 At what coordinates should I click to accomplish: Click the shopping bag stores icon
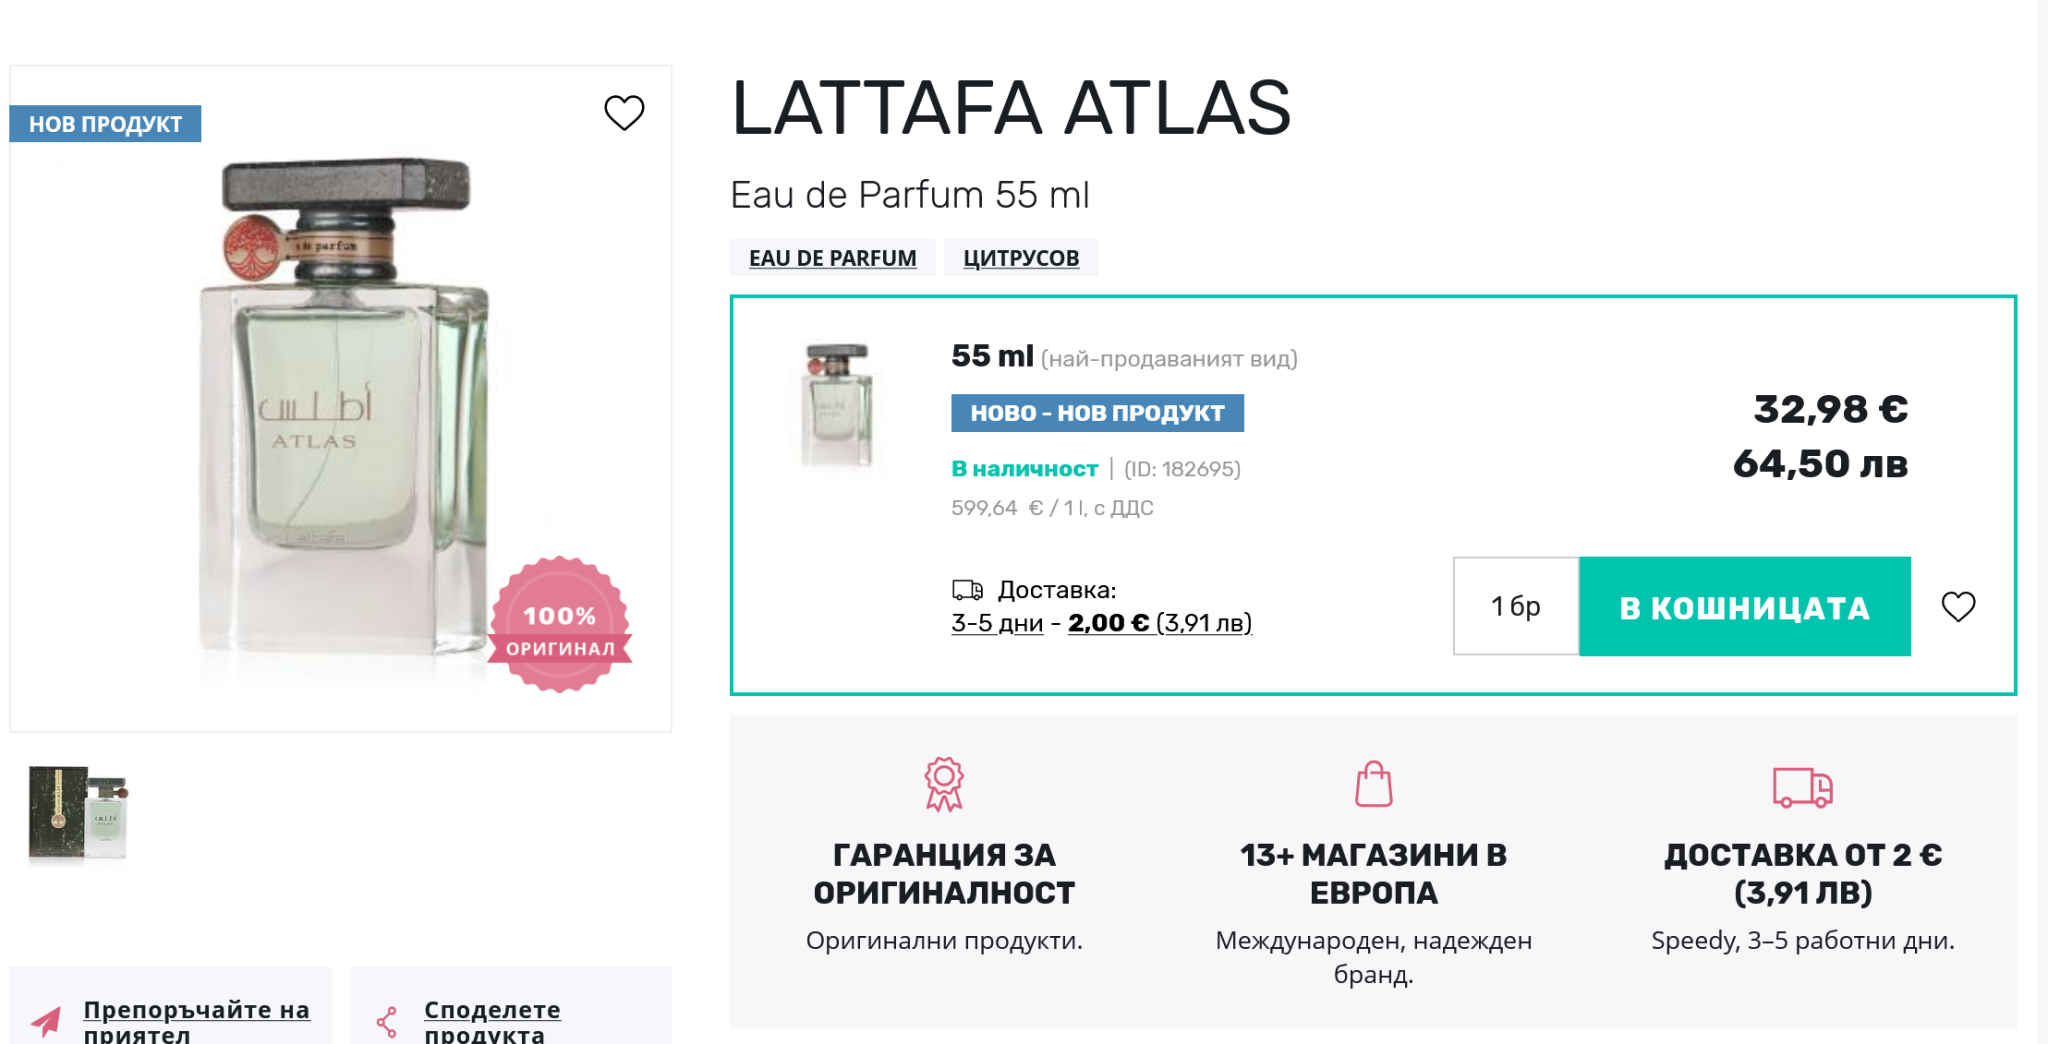[1373, 784]
